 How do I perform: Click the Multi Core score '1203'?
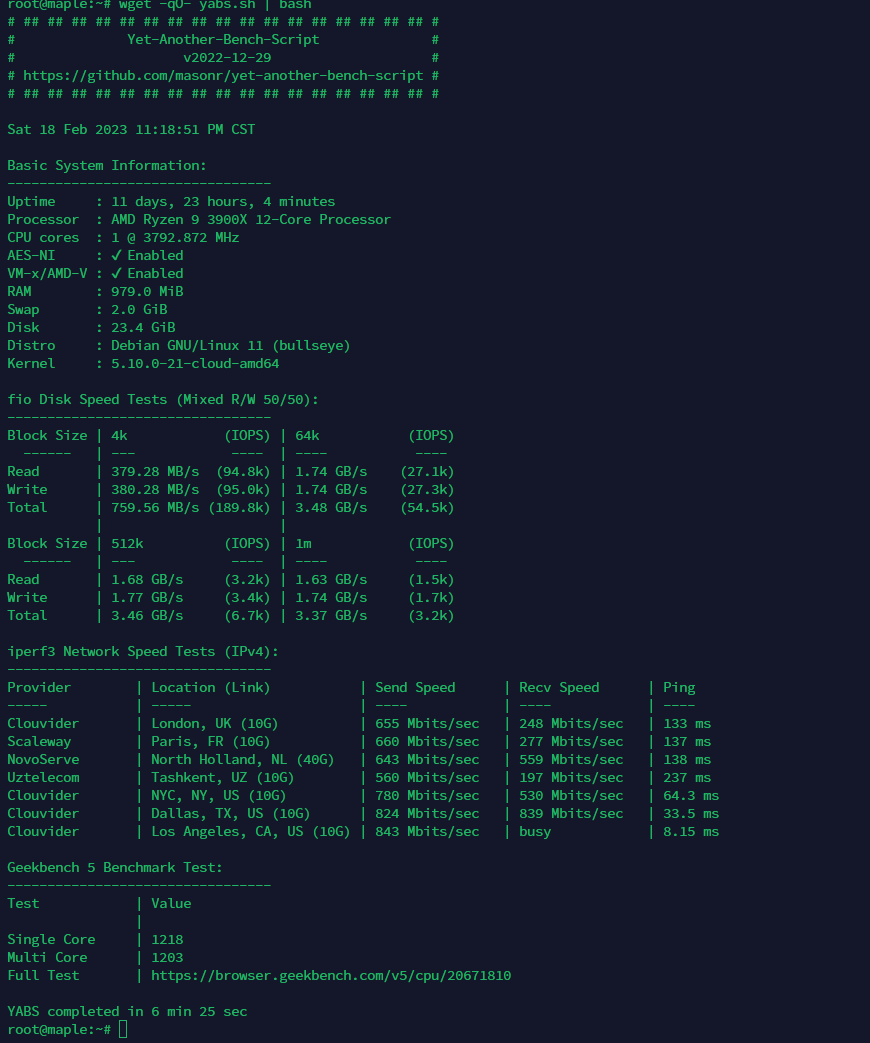click(167, 958)
